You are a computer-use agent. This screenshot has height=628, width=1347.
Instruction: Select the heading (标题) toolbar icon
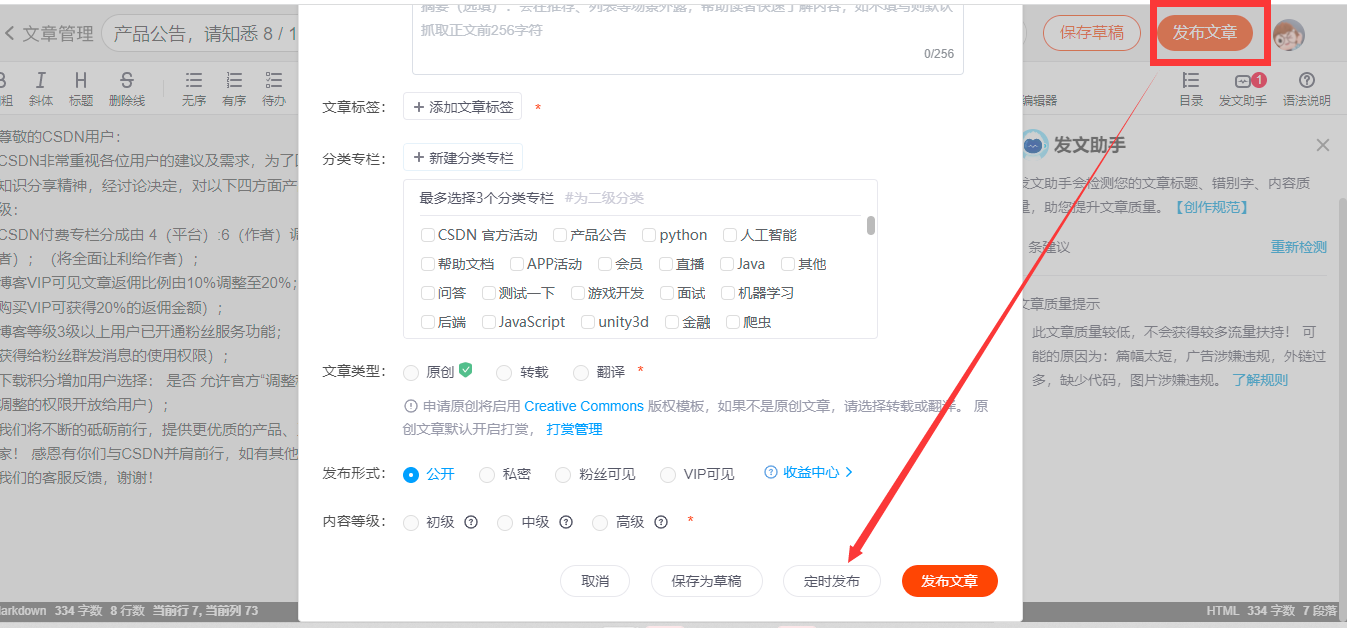click(81, 88)
